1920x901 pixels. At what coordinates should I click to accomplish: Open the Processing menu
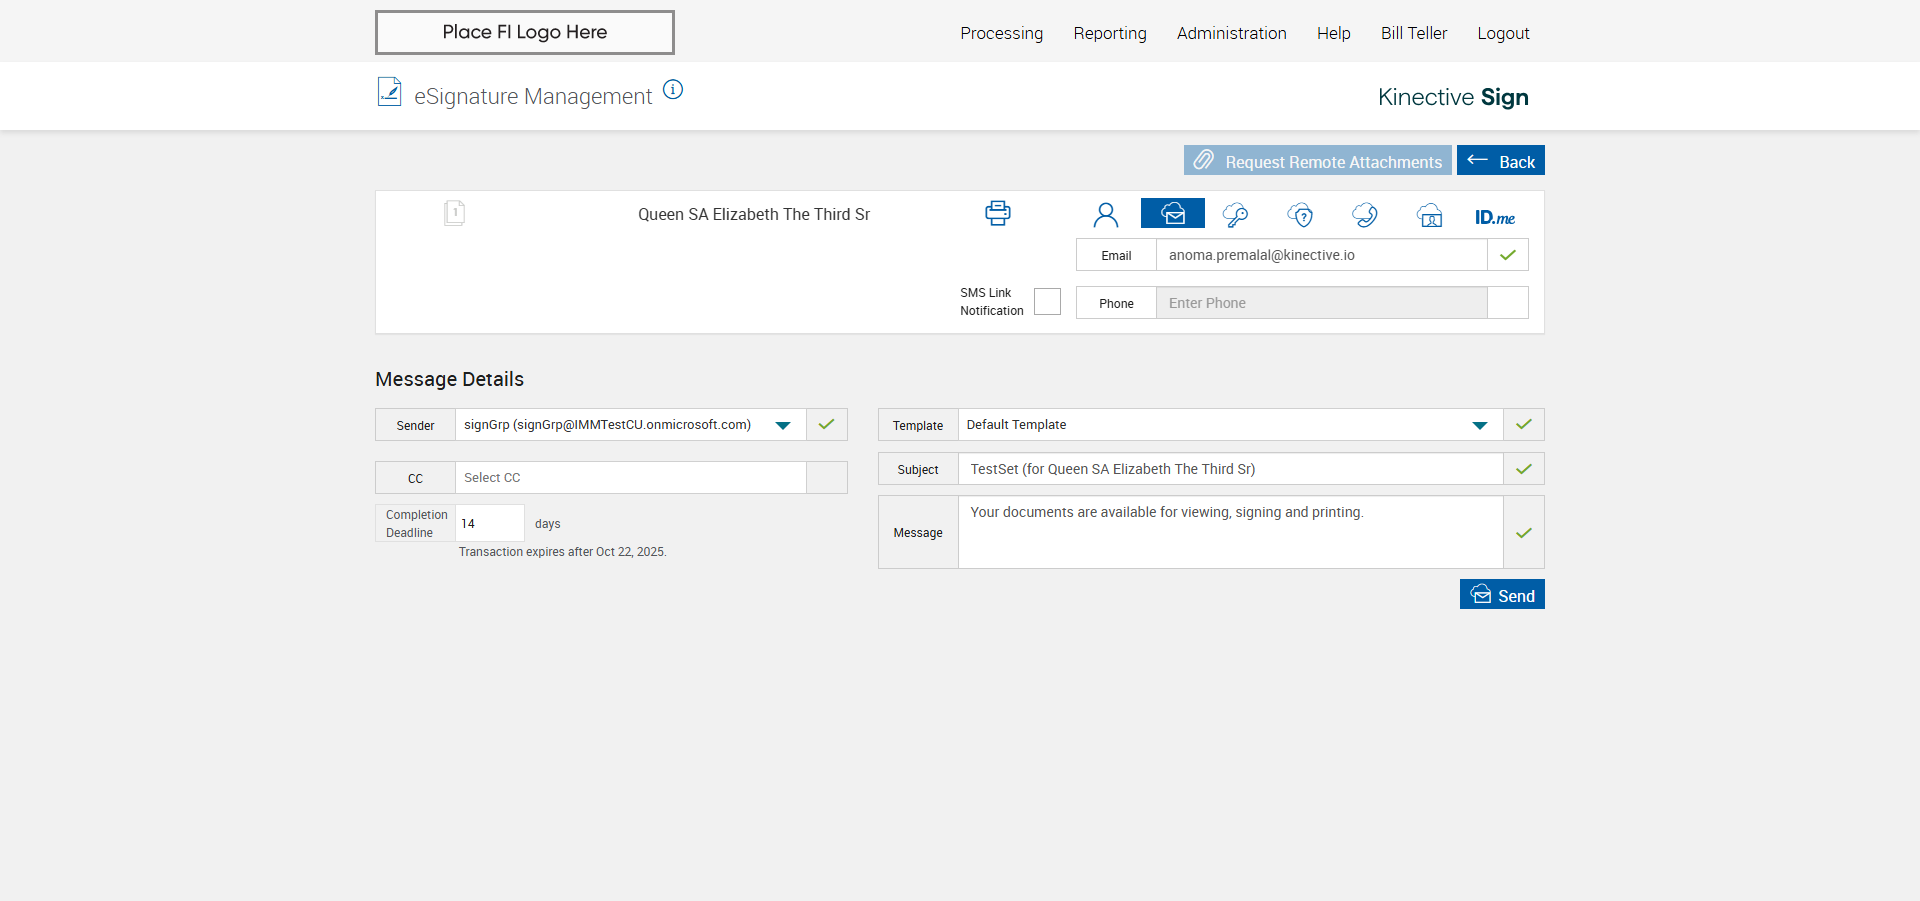point(1001,33)
